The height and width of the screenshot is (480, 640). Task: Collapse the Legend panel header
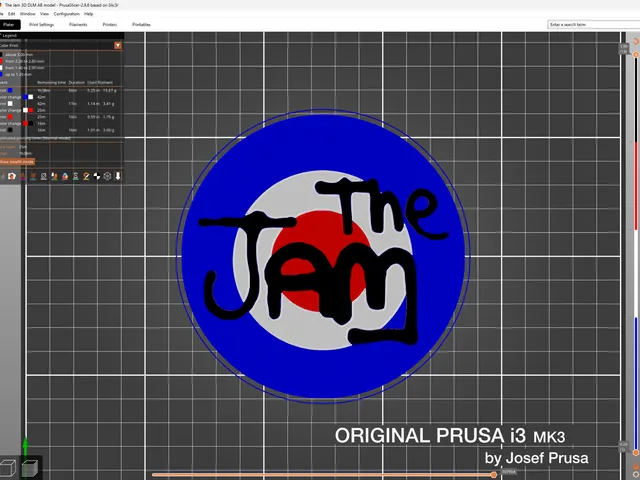61,36
